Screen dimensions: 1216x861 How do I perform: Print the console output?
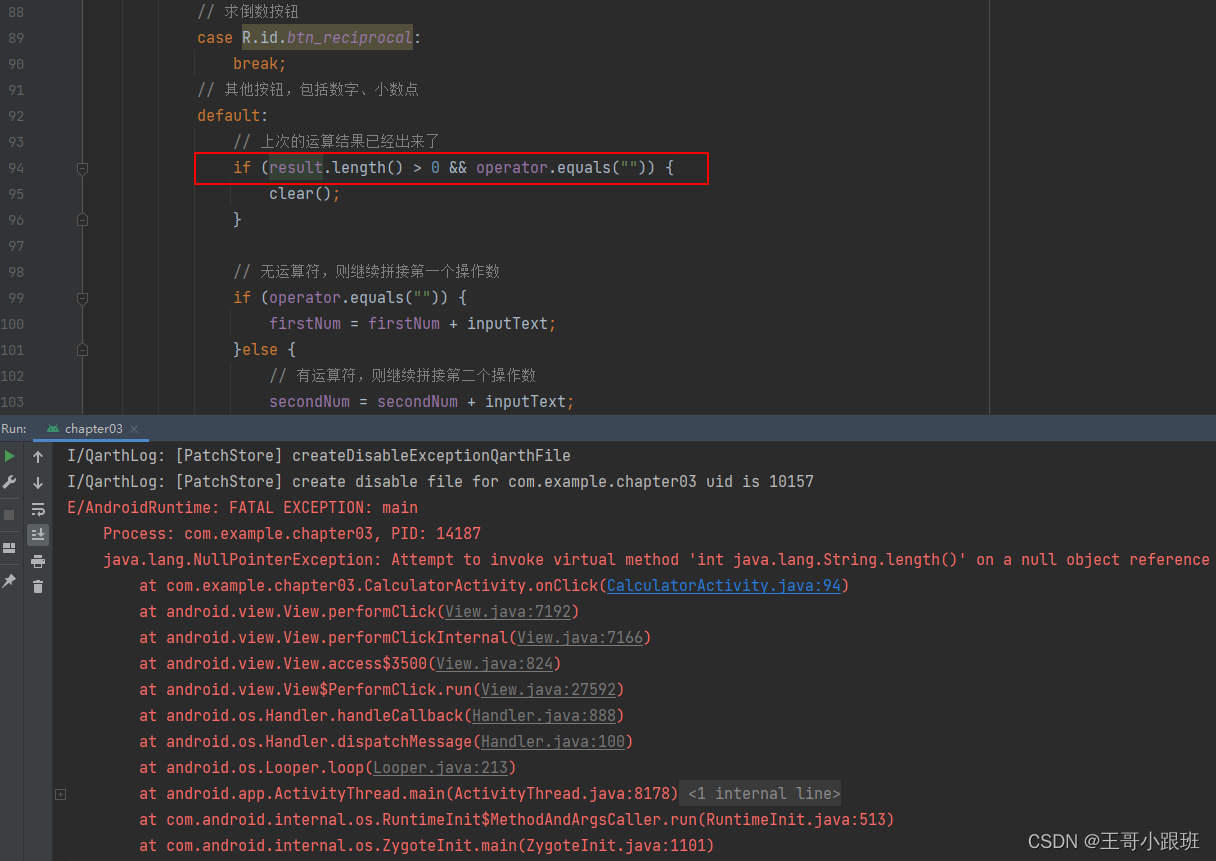pyautogui.click(x=37, y=559)
